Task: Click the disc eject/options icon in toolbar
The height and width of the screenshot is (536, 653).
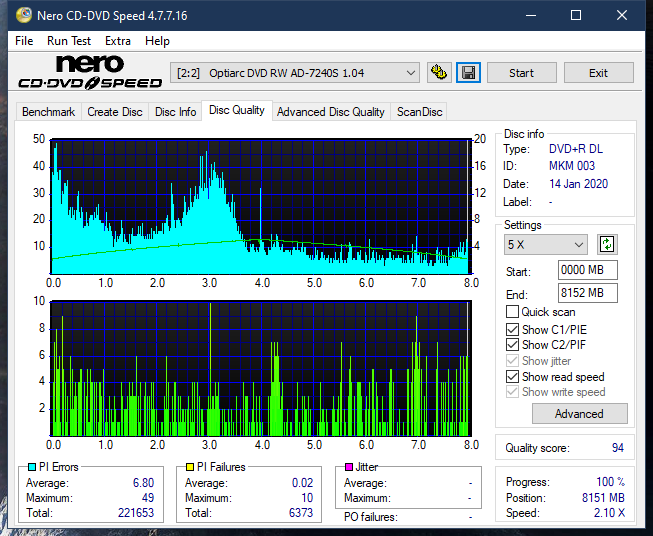Action: pyautogui.click(x=438, y=73)
